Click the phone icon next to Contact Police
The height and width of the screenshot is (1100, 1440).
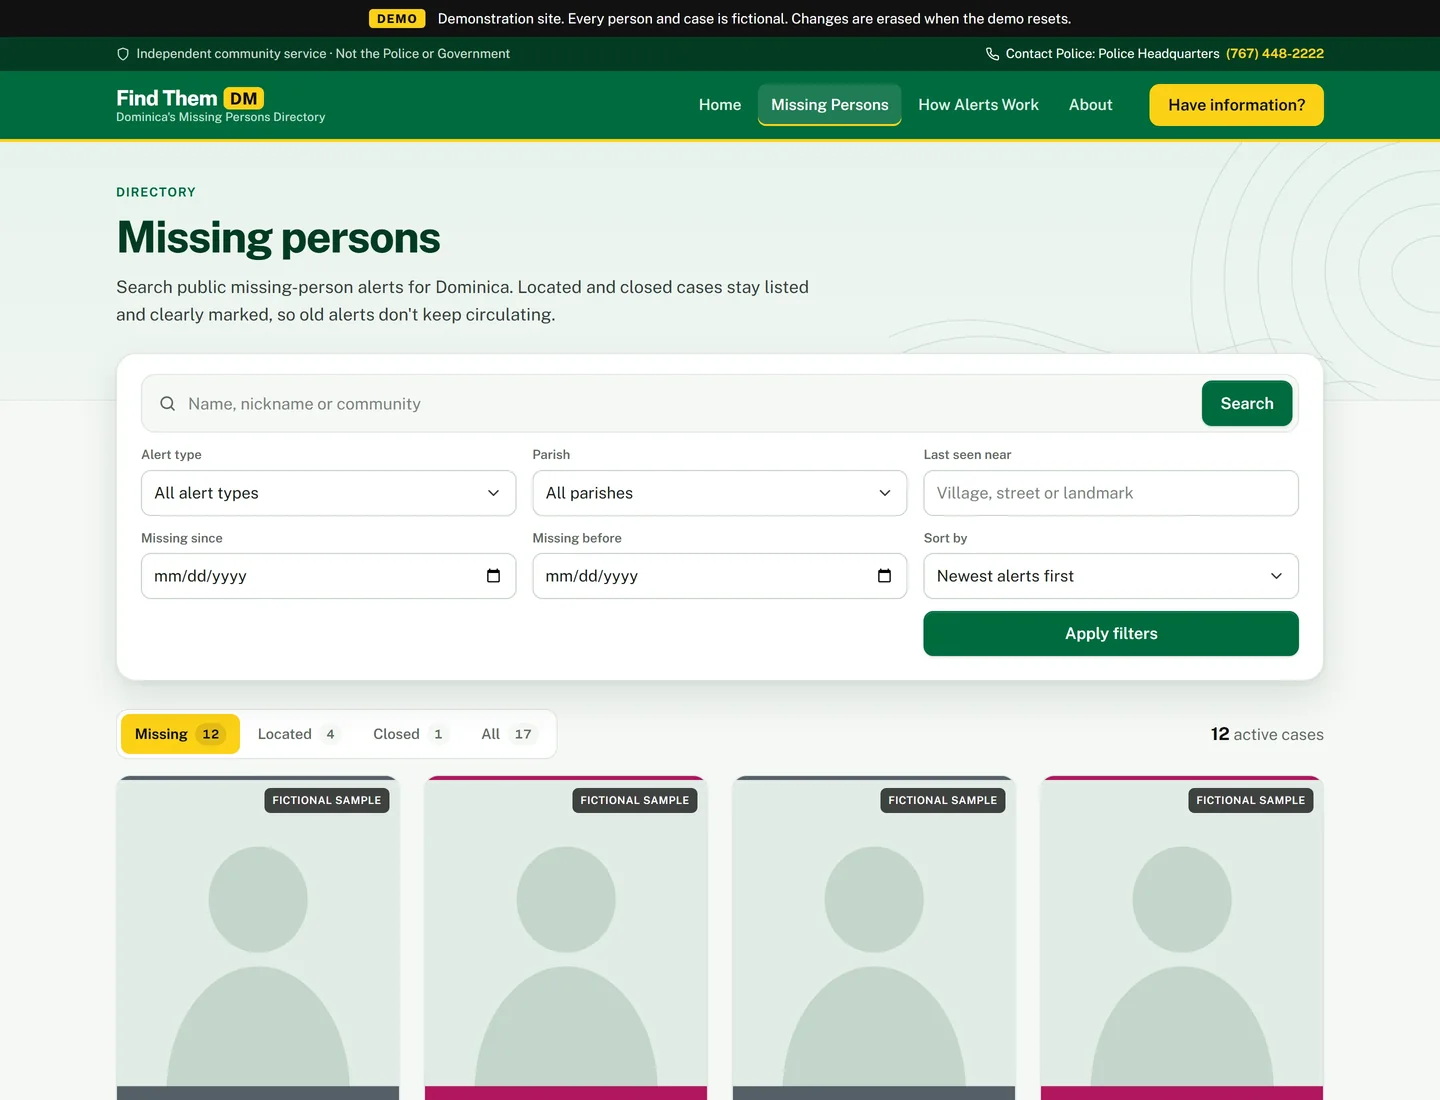992,54
